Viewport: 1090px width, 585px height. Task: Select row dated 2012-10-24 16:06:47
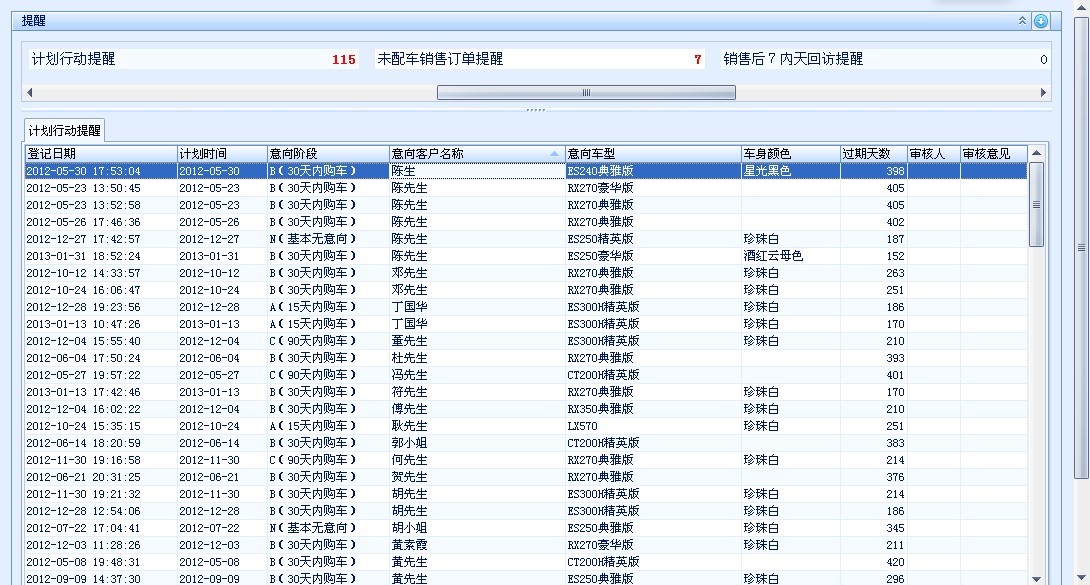pos(526,290)
